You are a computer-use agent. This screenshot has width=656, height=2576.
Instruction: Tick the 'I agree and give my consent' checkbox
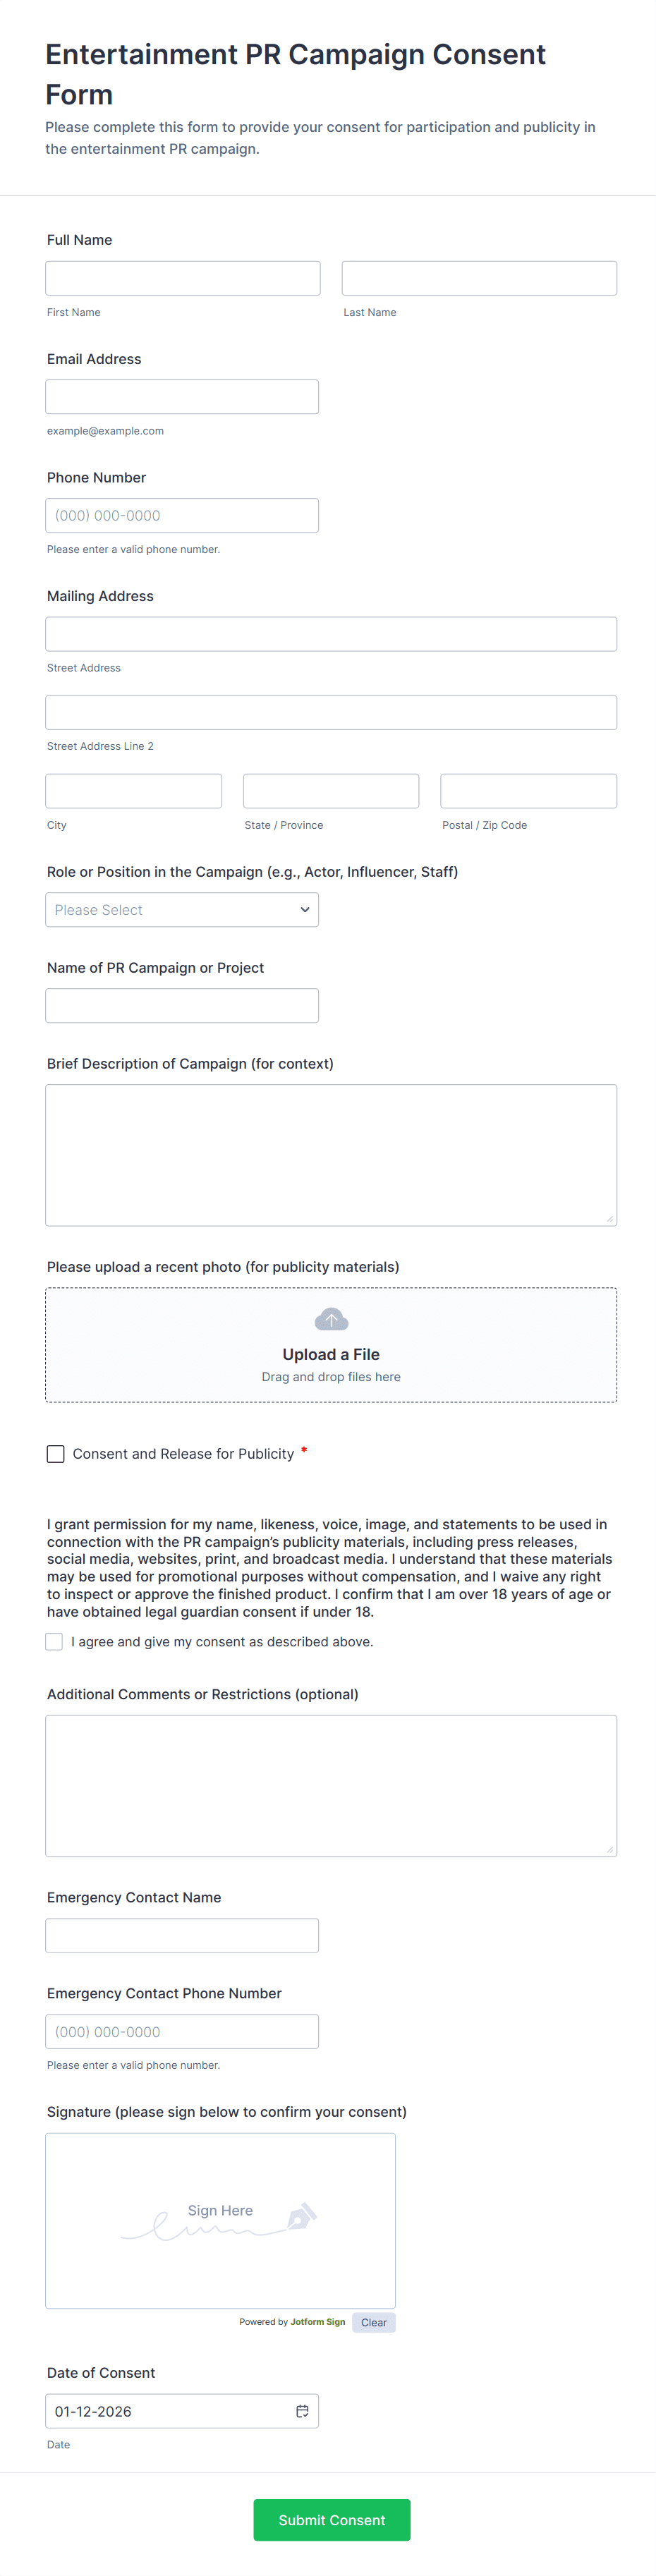point(54,1642)
